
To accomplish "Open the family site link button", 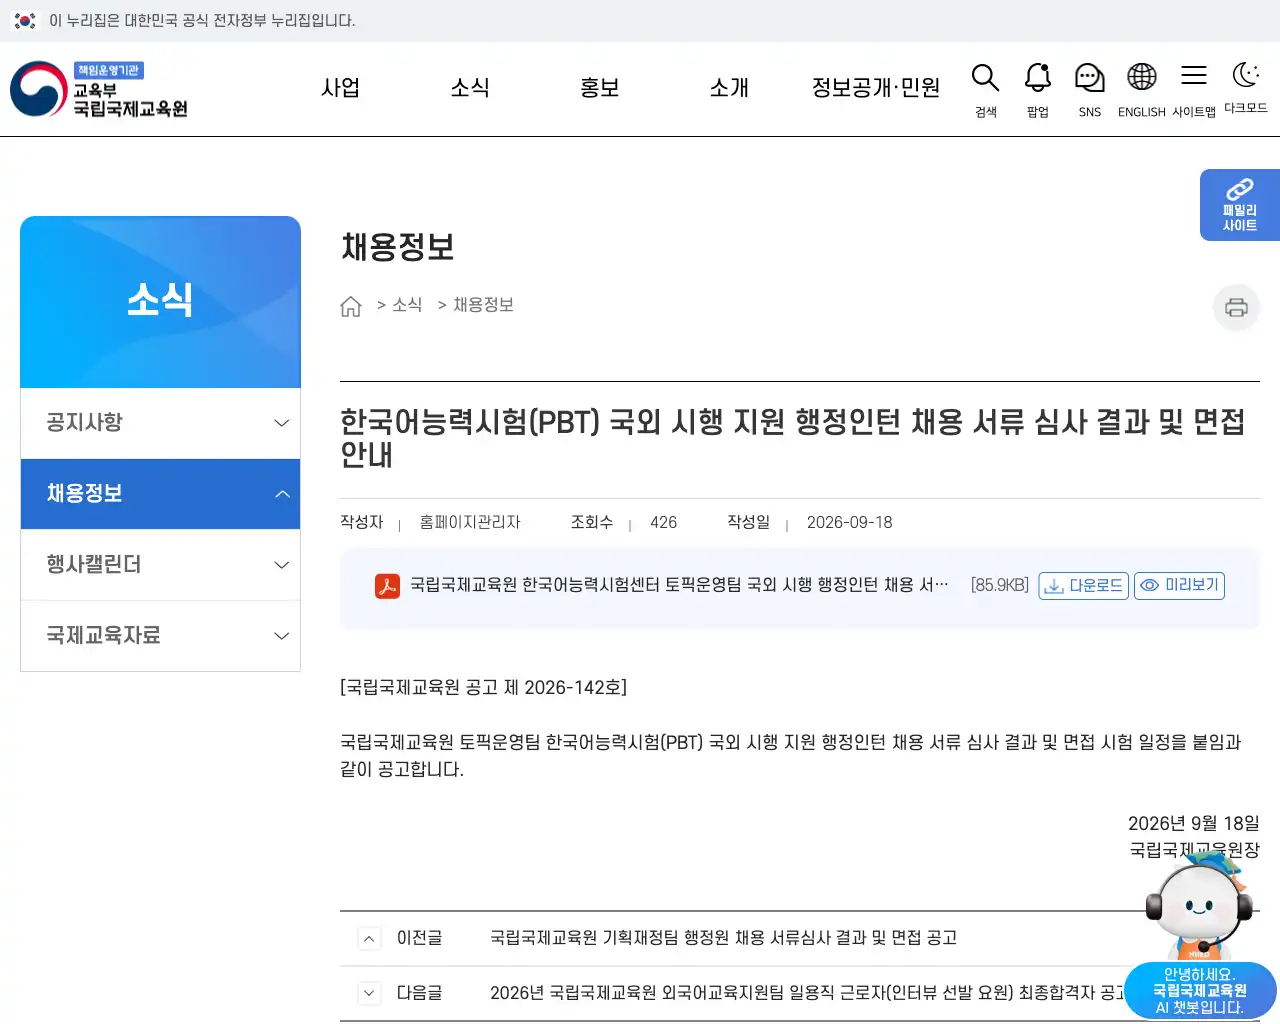I will tap(1240, 205).
